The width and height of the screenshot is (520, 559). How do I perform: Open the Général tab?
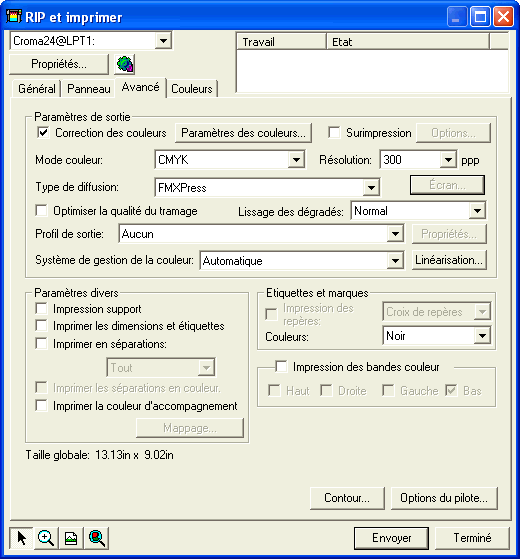pos(37,88)
